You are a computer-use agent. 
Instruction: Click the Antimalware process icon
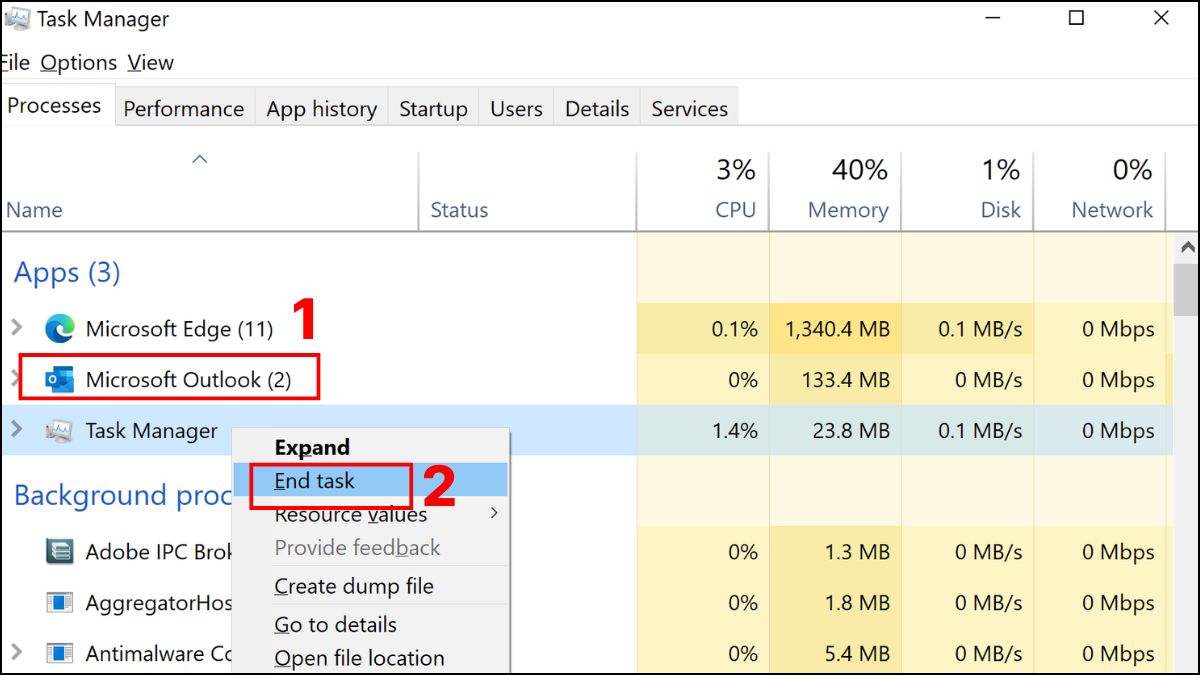pyautogui.click(x=60, y=654)
